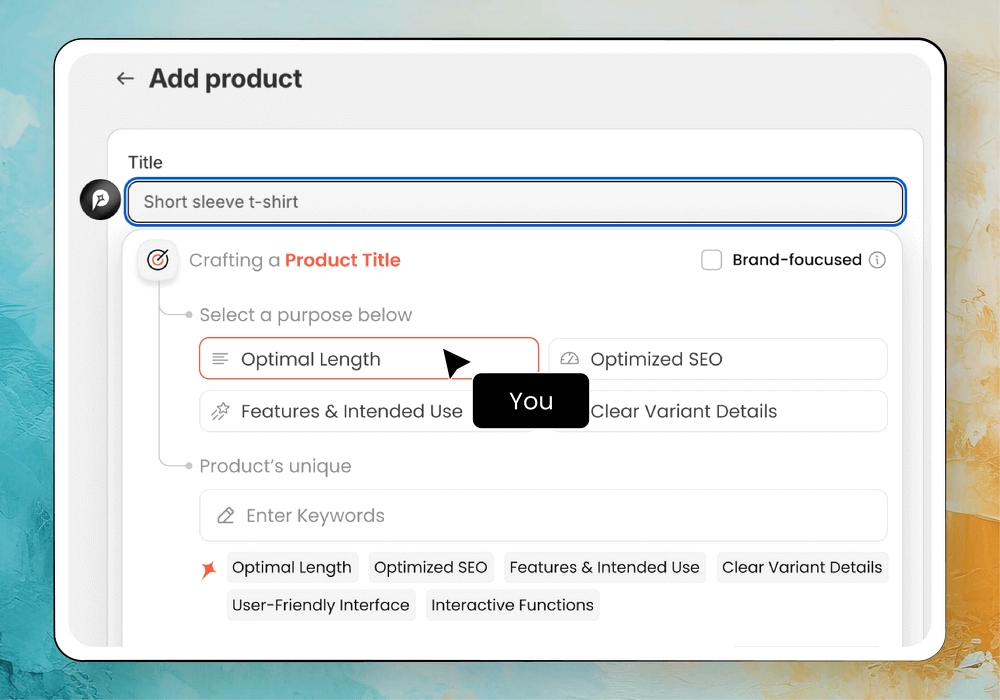The height and width of the screenshot is (700, 1000).
Task: Go back using the arrow beside Add product
Action: coord(125,79)
